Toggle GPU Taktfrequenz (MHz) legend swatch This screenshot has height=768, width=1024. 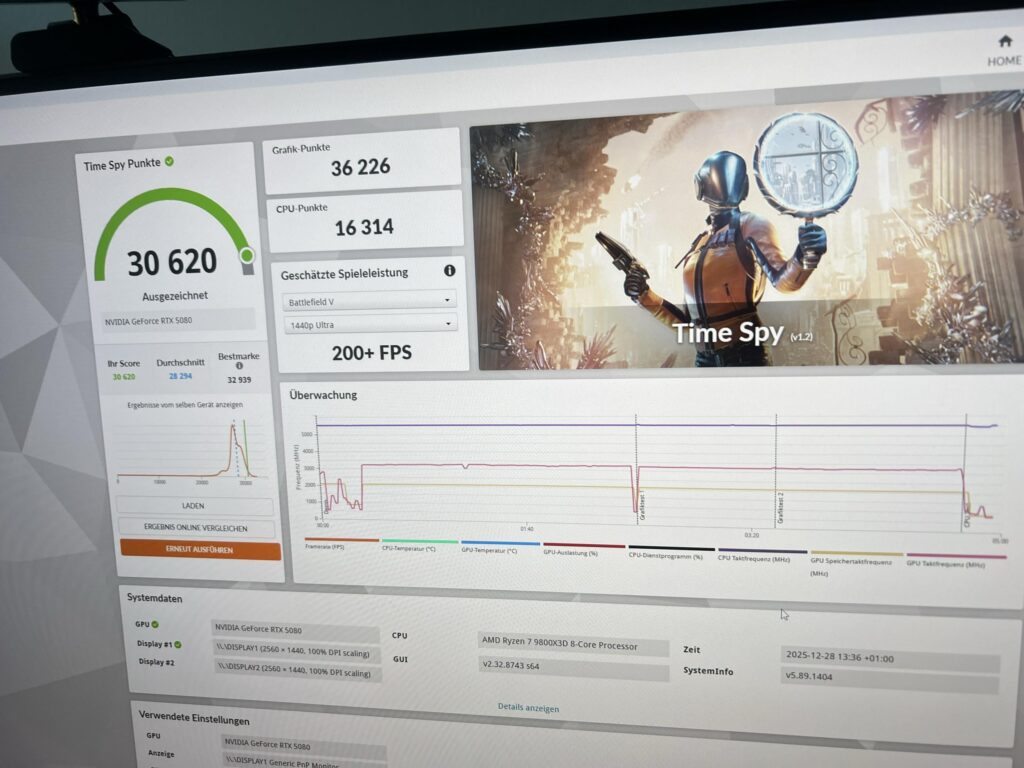click(x=956, y=556)
